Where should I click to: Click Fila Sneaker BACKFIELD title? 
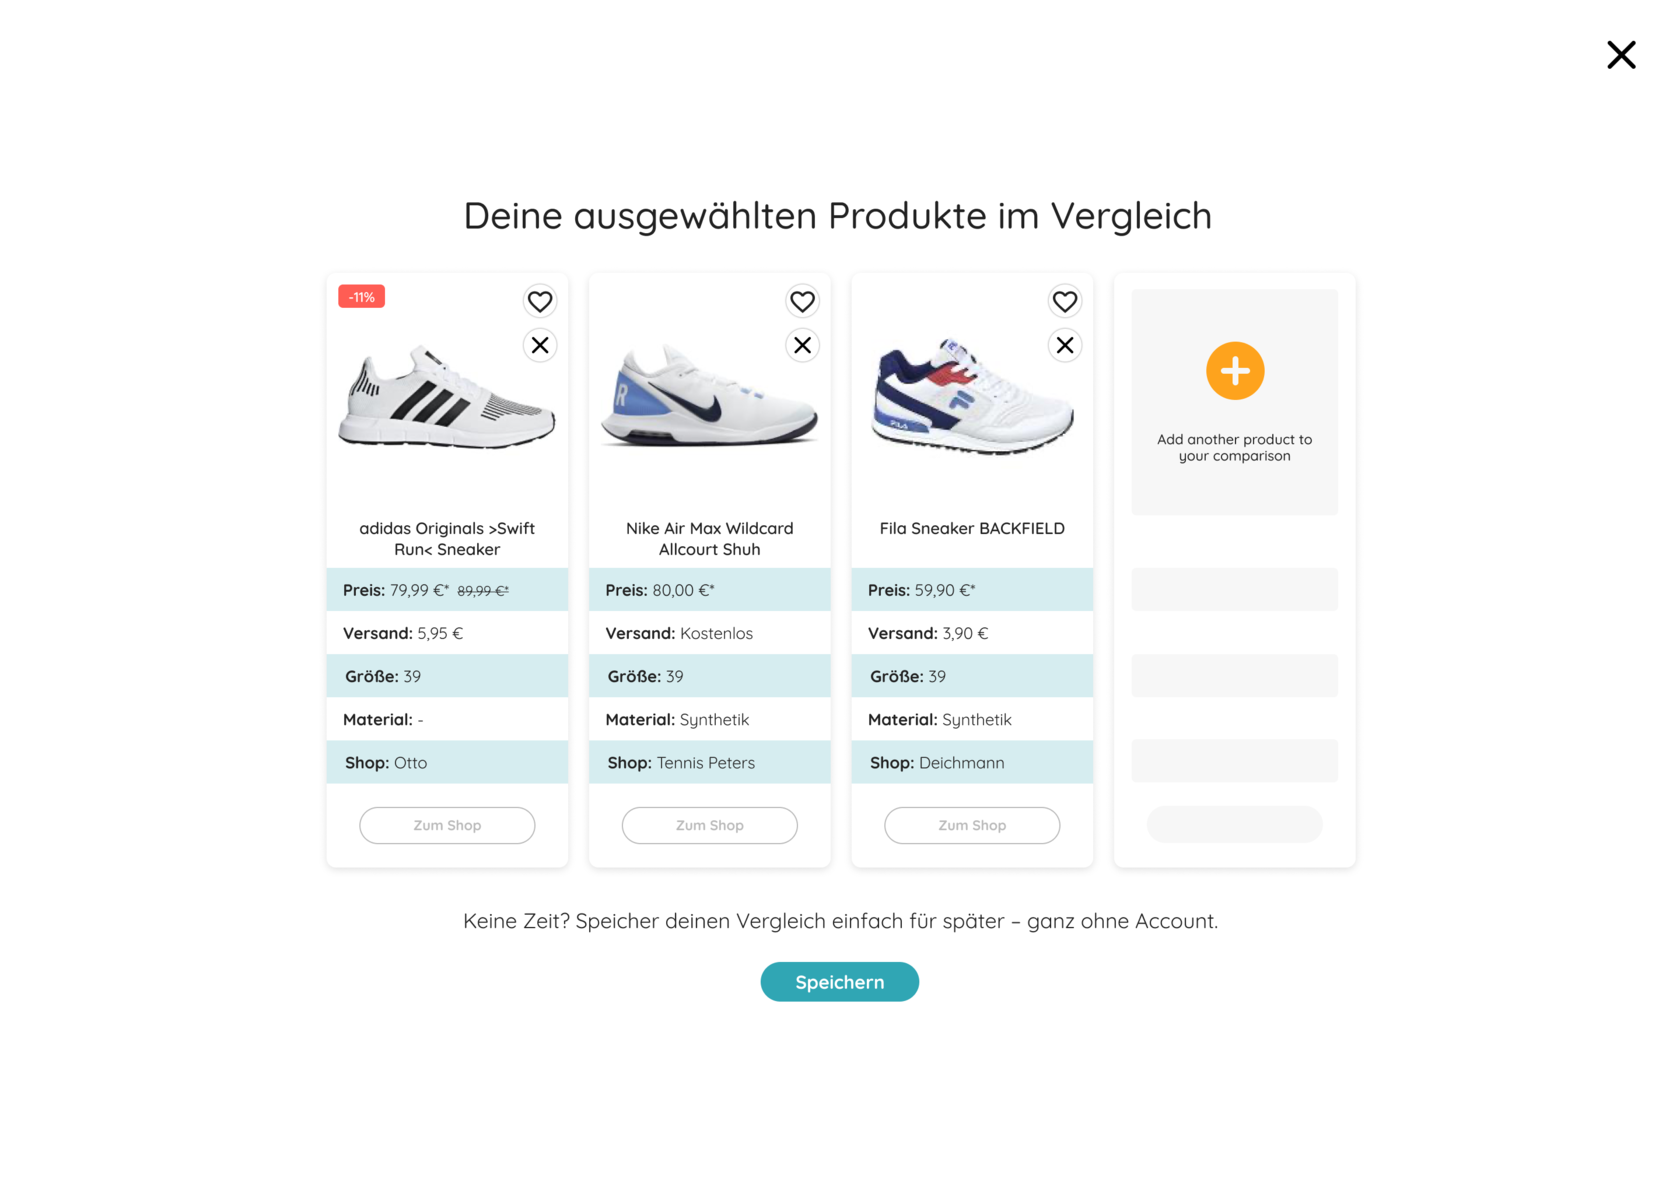point(972,528)
